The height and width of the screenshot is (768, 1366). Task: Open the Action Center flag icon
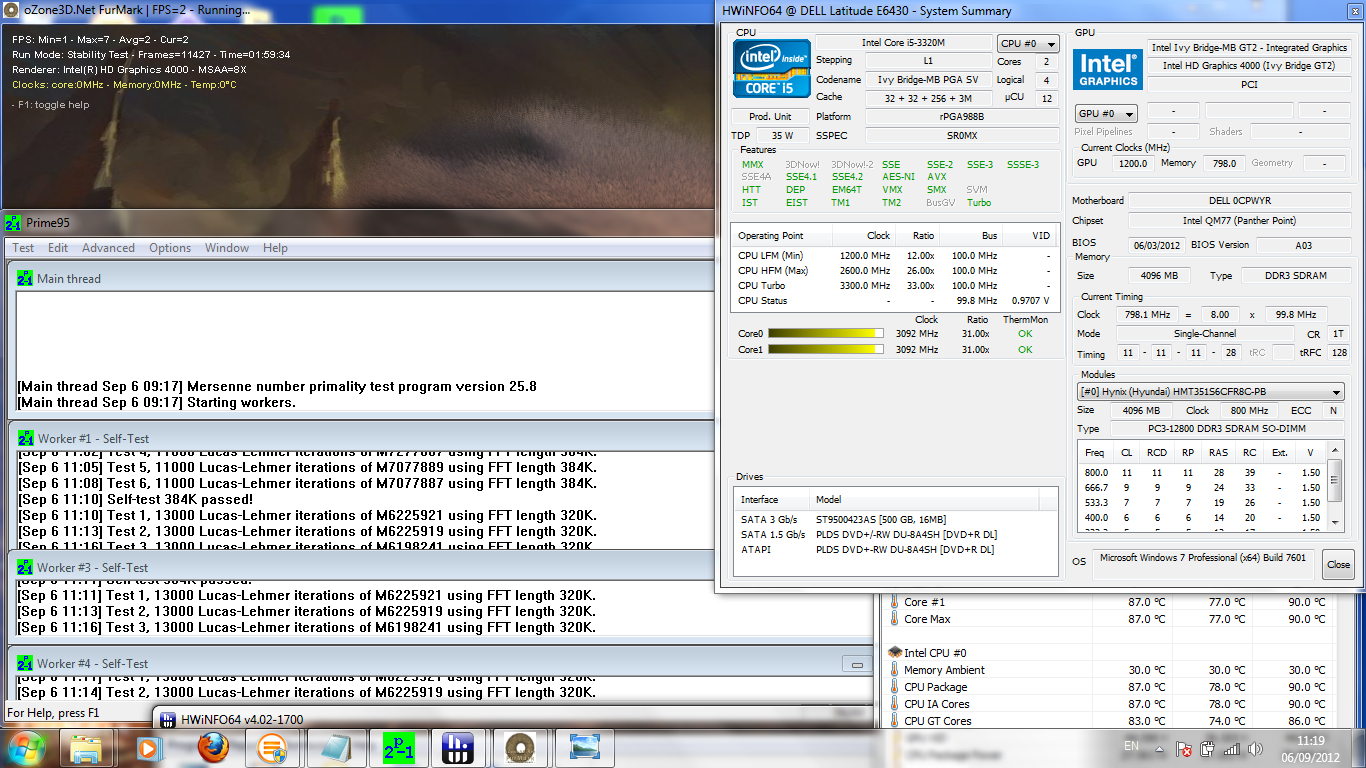tap(1183, 748)
